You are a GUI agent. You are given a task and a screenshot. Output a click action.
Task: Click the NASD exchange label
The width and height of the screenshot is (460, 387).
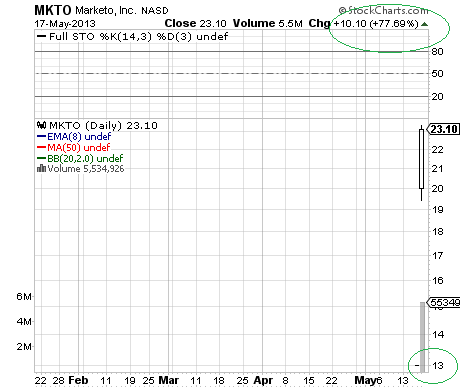(155, 11)
